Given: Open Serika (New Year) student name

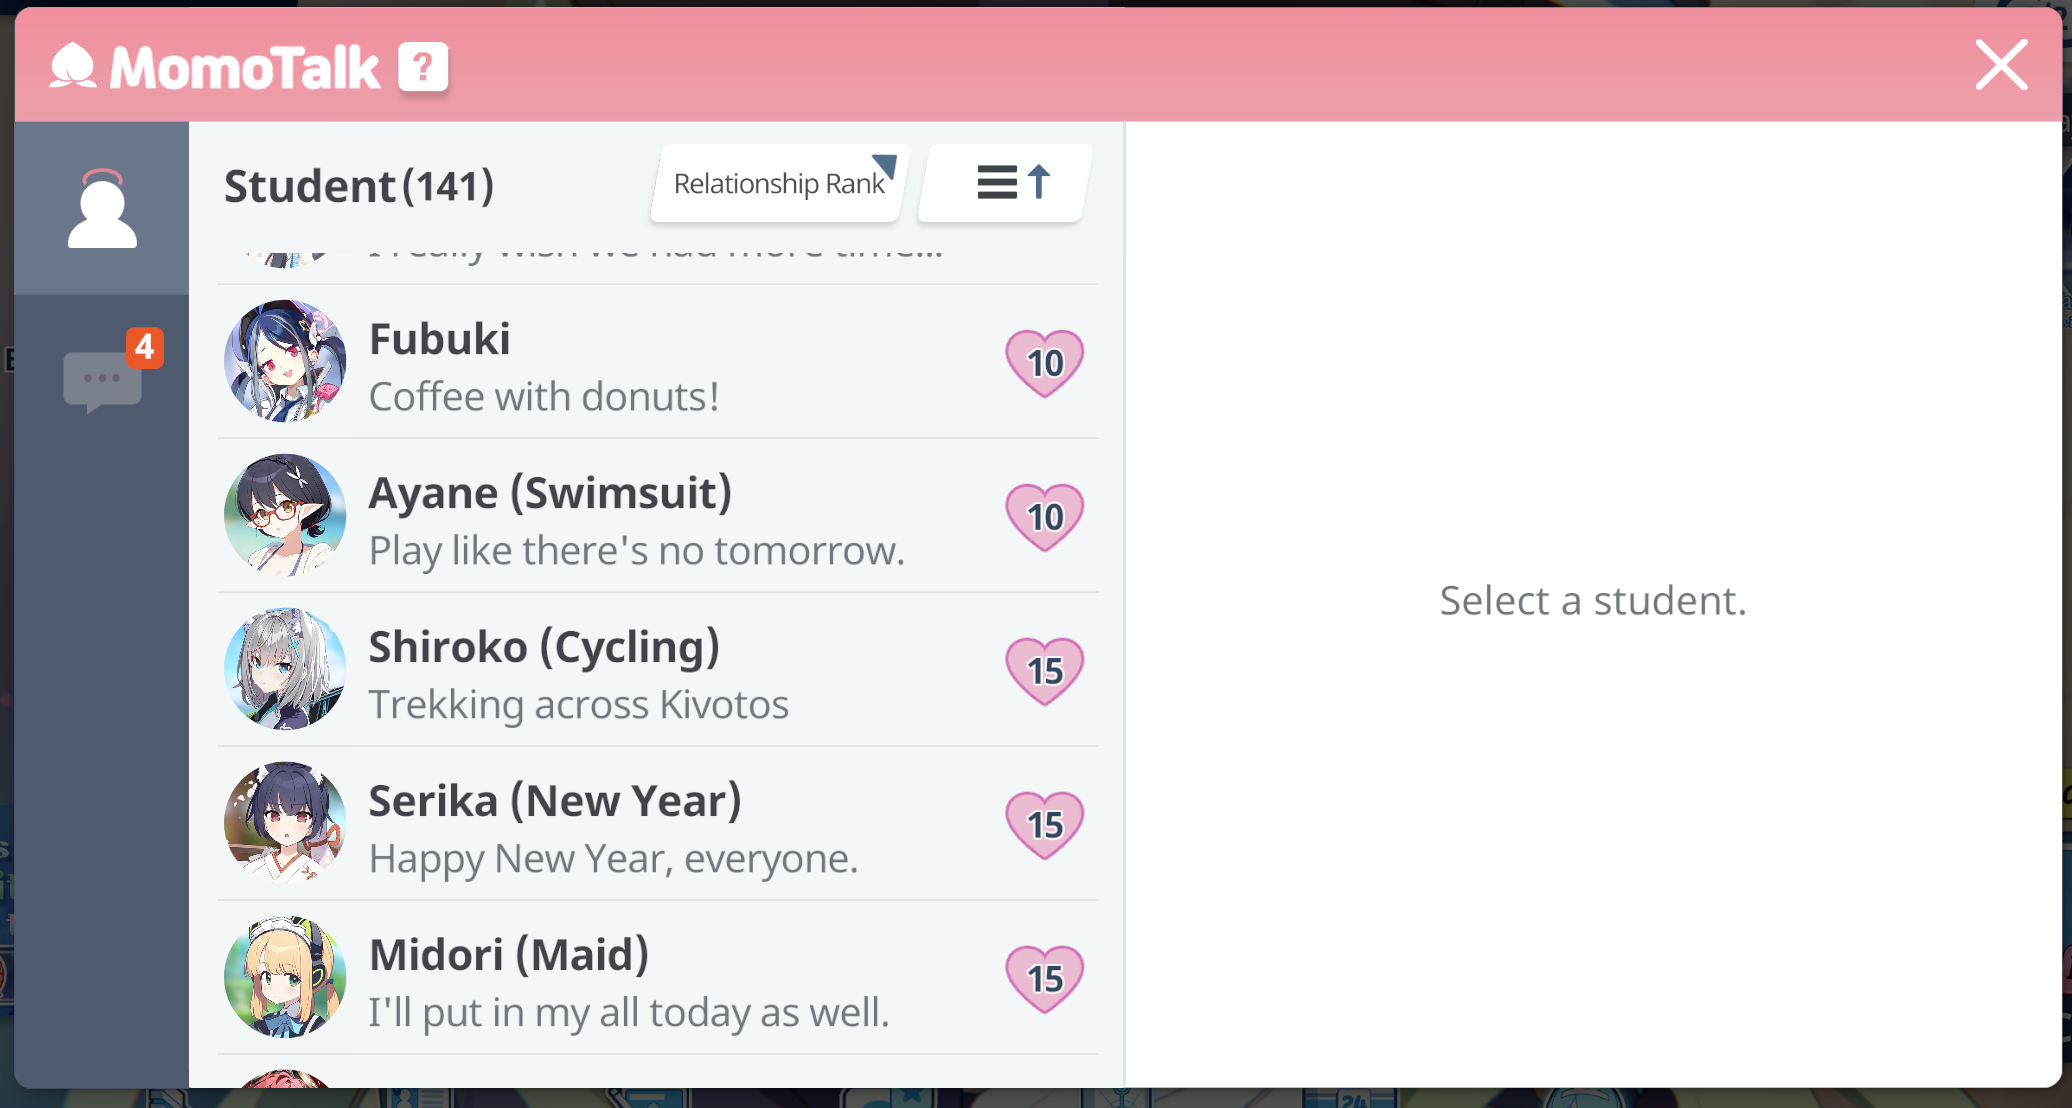Looking at the screenshot, I should [x=555, y=801].
